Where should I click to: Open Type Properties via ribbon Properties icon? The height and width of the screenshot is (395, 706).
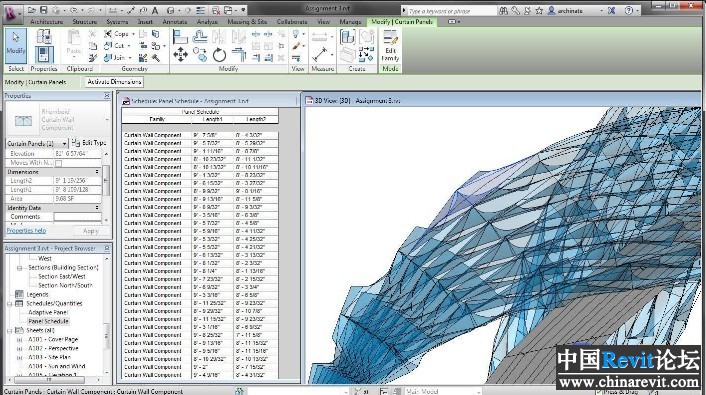(44, 36)
